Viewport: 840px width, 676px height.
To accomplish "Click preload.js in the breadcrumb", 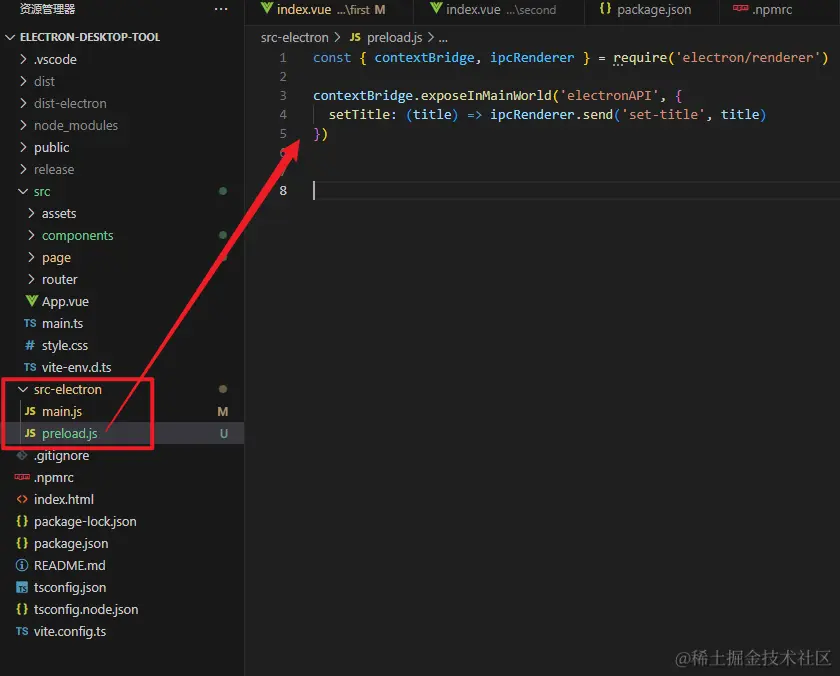I will (x=395, y=37).
